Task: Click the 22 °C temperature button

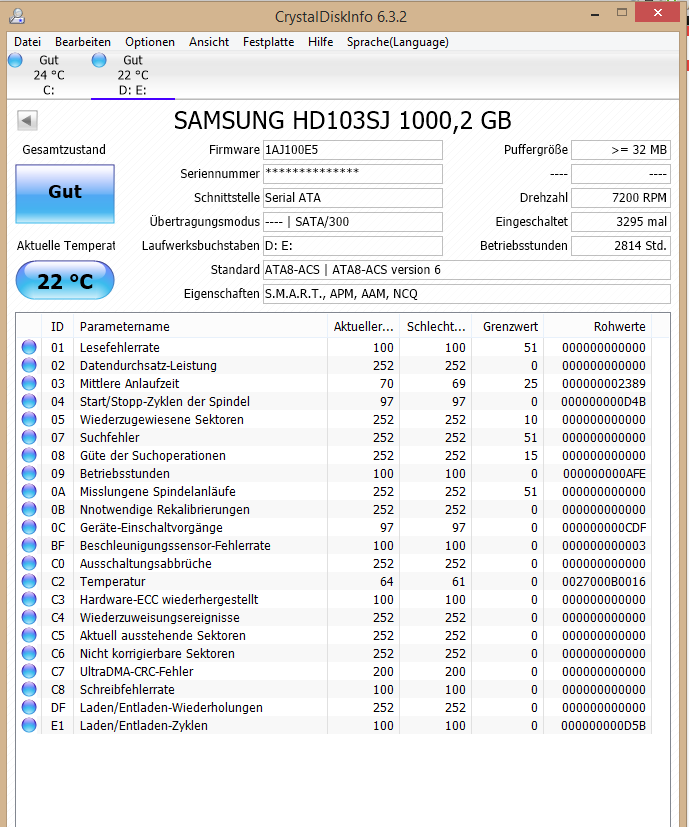Action: click(65, 281)
